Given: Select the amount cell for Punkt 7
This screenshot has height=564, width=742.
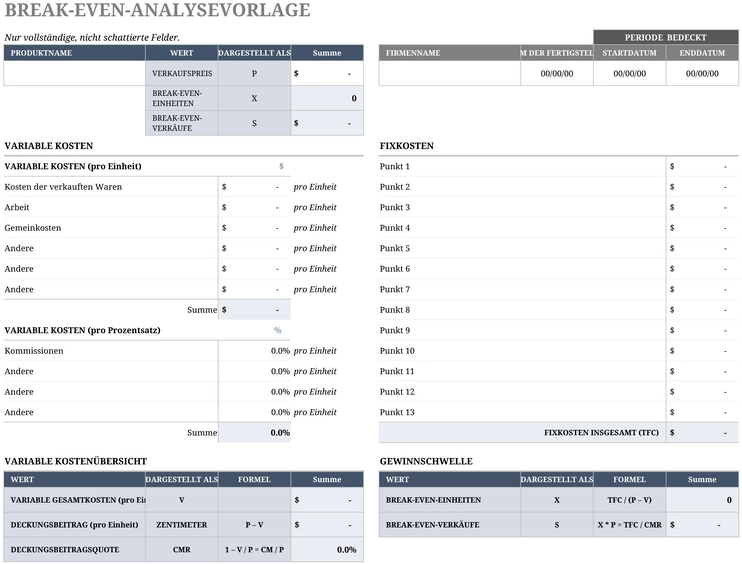Looking at the screenshot, I should (702, 289).
